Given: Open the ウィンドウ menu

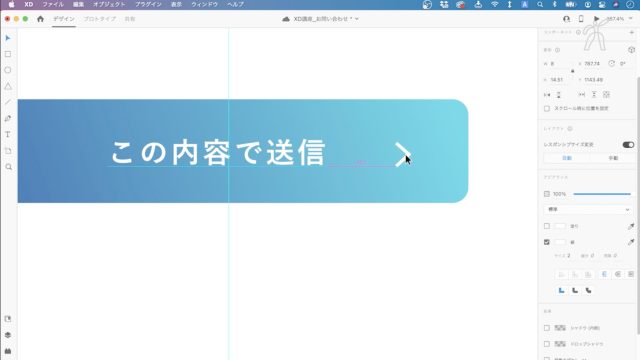Looking at the screenshot, I should point(204,4).
